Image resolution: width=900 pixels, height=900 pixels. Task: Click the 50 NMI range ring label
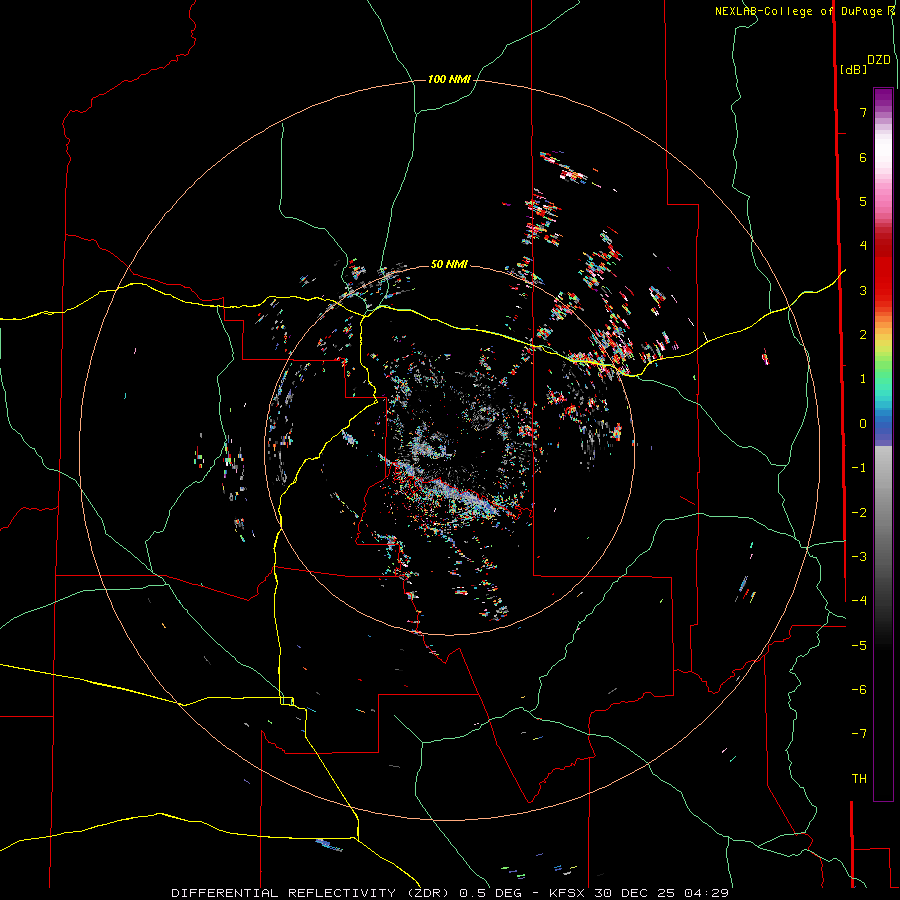point(449,264)
